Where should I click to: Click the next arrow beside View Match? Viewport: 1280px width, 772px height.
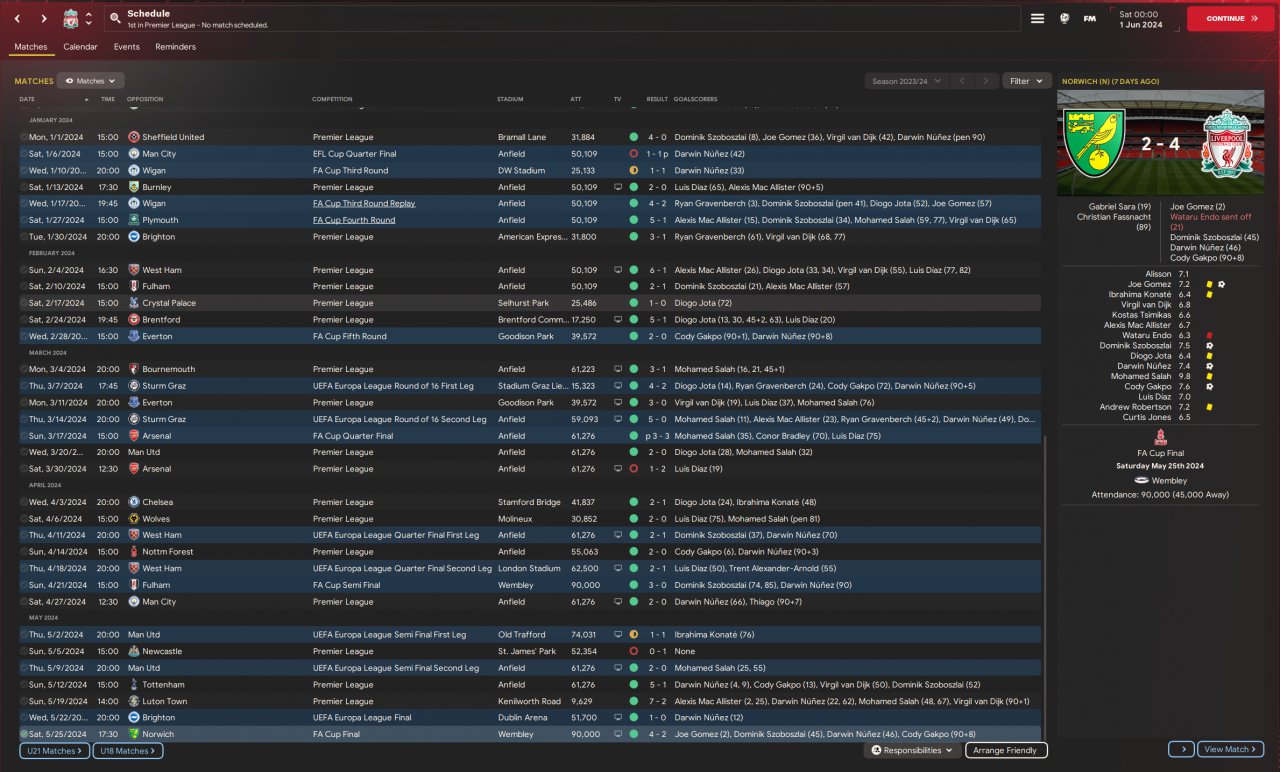click(x=1181, y=749)
